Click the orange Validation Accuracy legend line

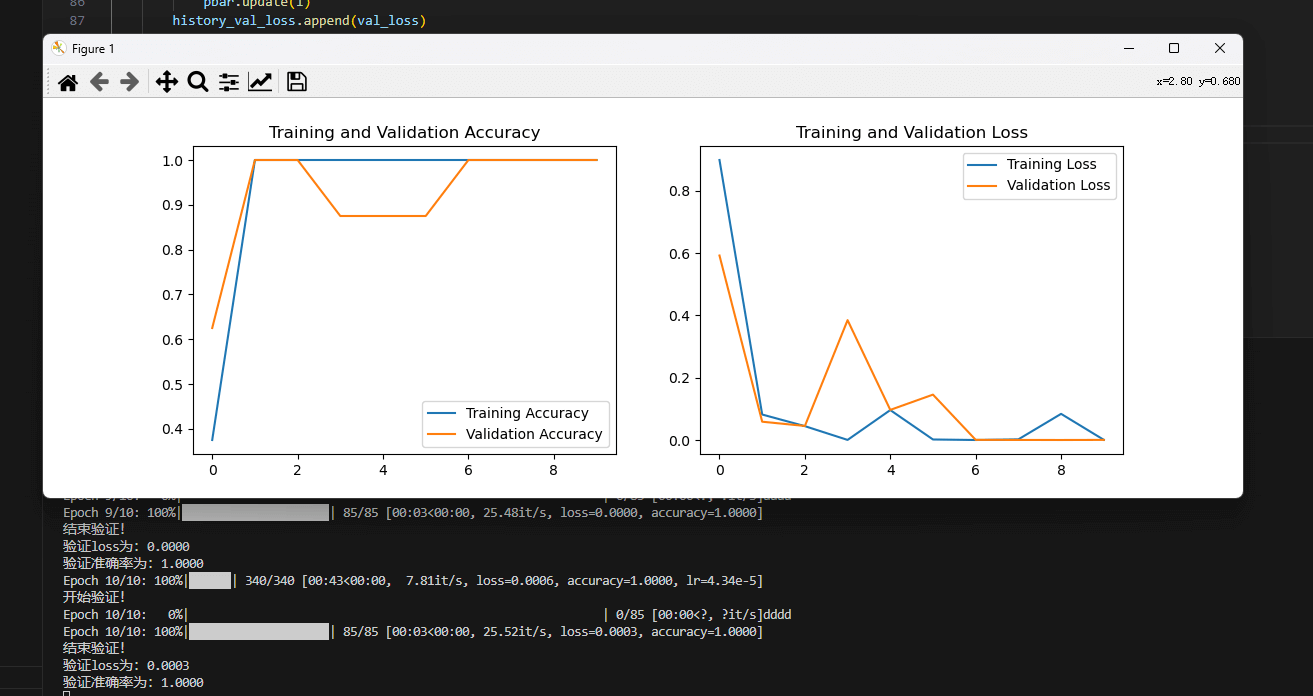pyautogui.click(x=441, y=434)
